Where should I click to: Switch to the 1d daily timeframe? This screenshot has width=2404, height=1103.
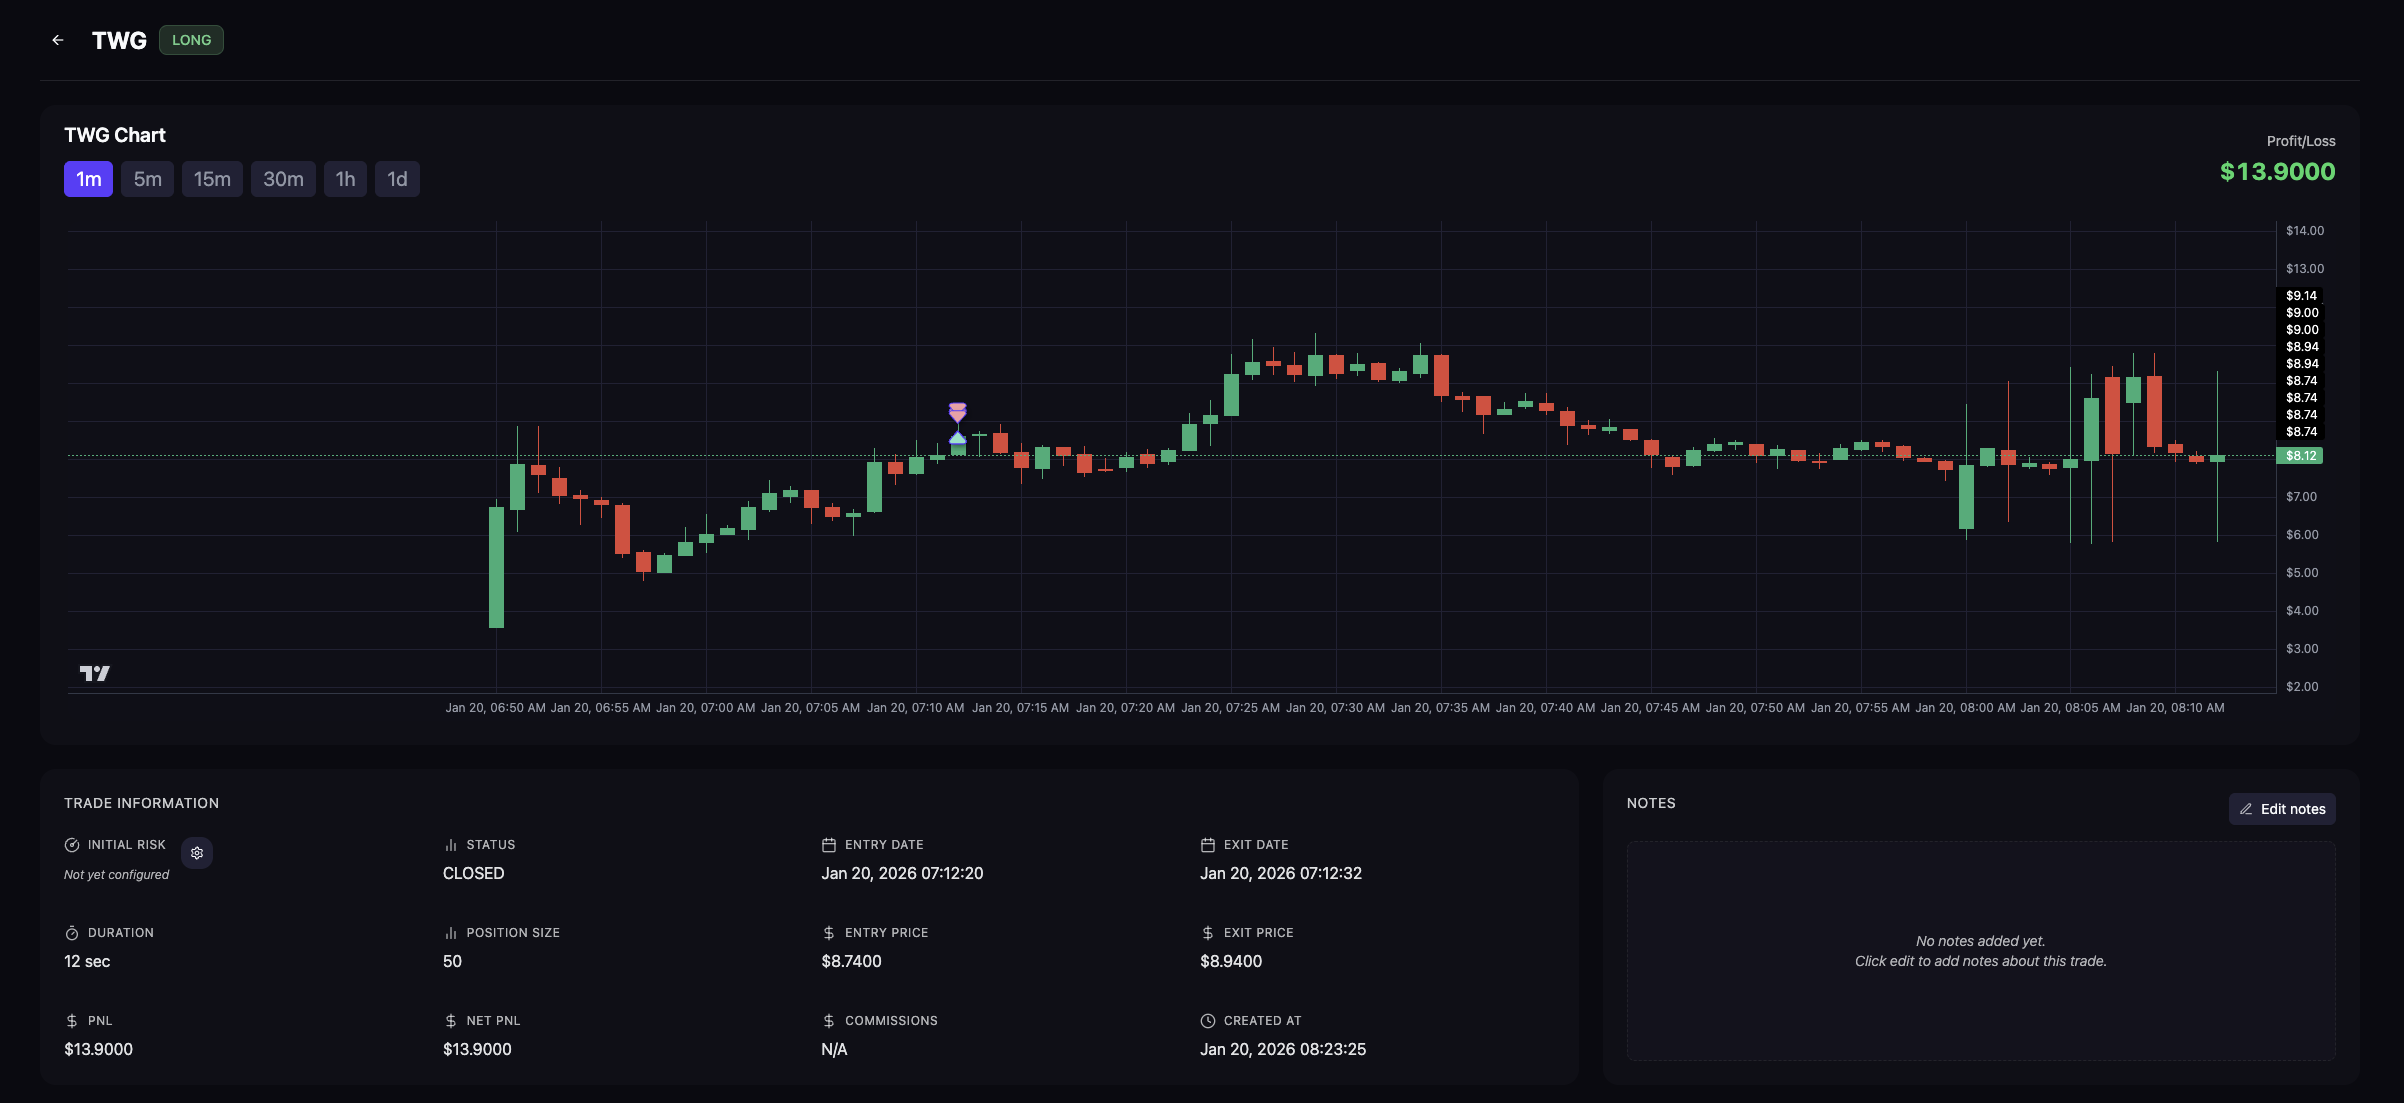coord(397,179)
